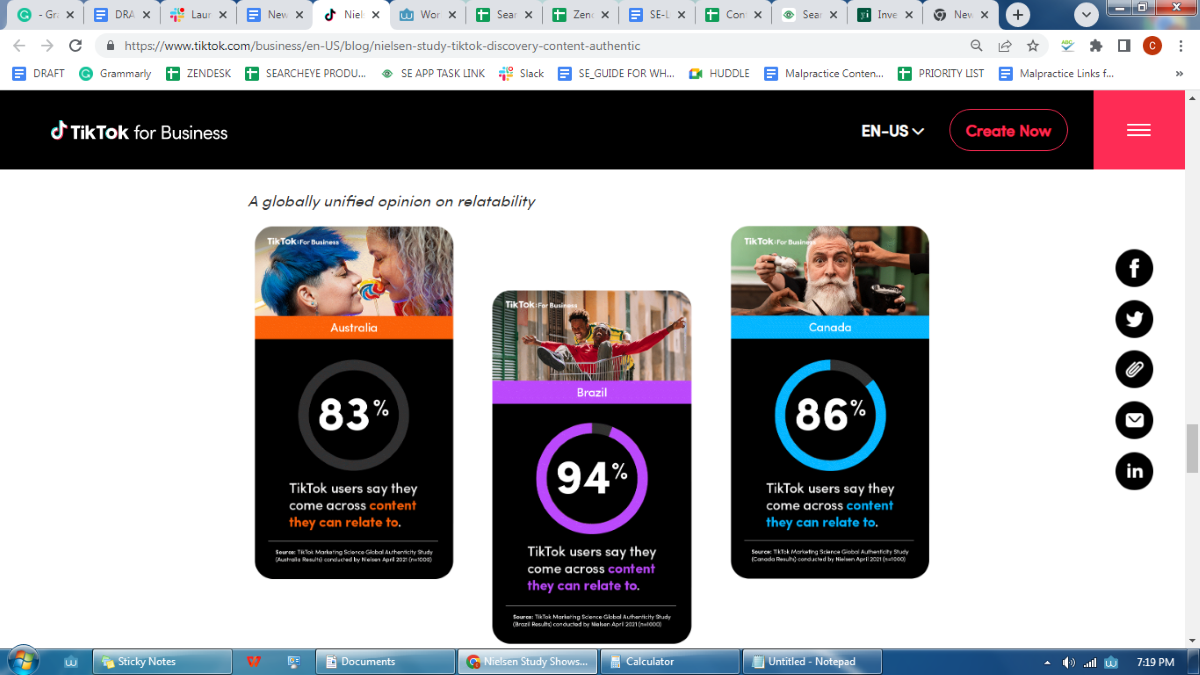The height and width of the screenshot is (675, 1200).
Task: Bookmark this page with star icon
Action: [x=1033, y=46]
